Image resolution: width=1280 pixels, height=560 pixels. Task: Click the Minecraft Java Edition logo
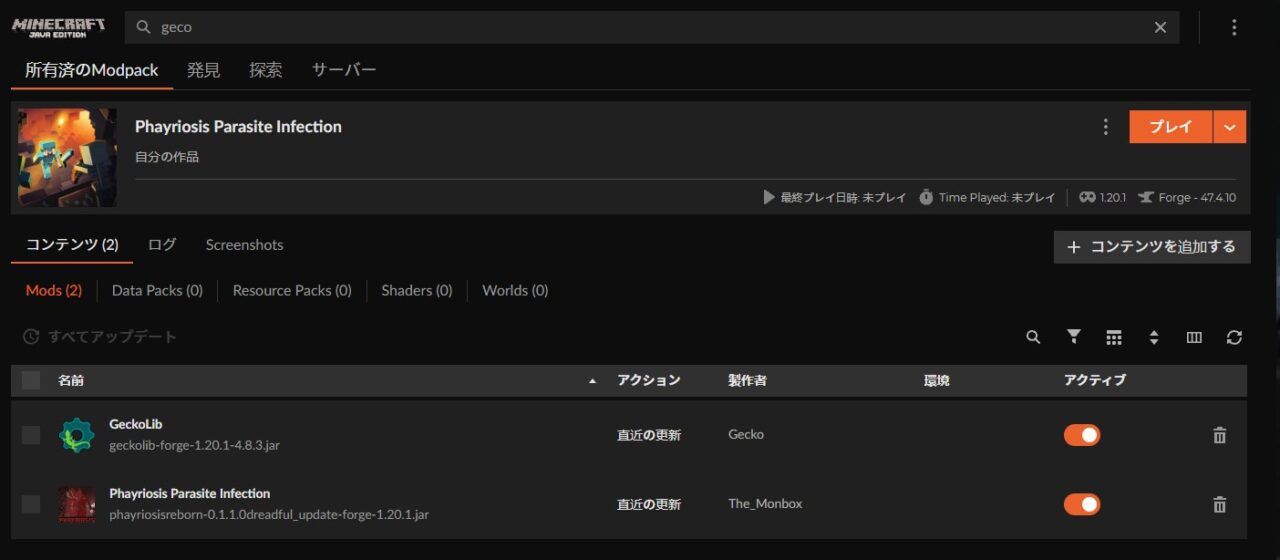click(x=58, y=27)
